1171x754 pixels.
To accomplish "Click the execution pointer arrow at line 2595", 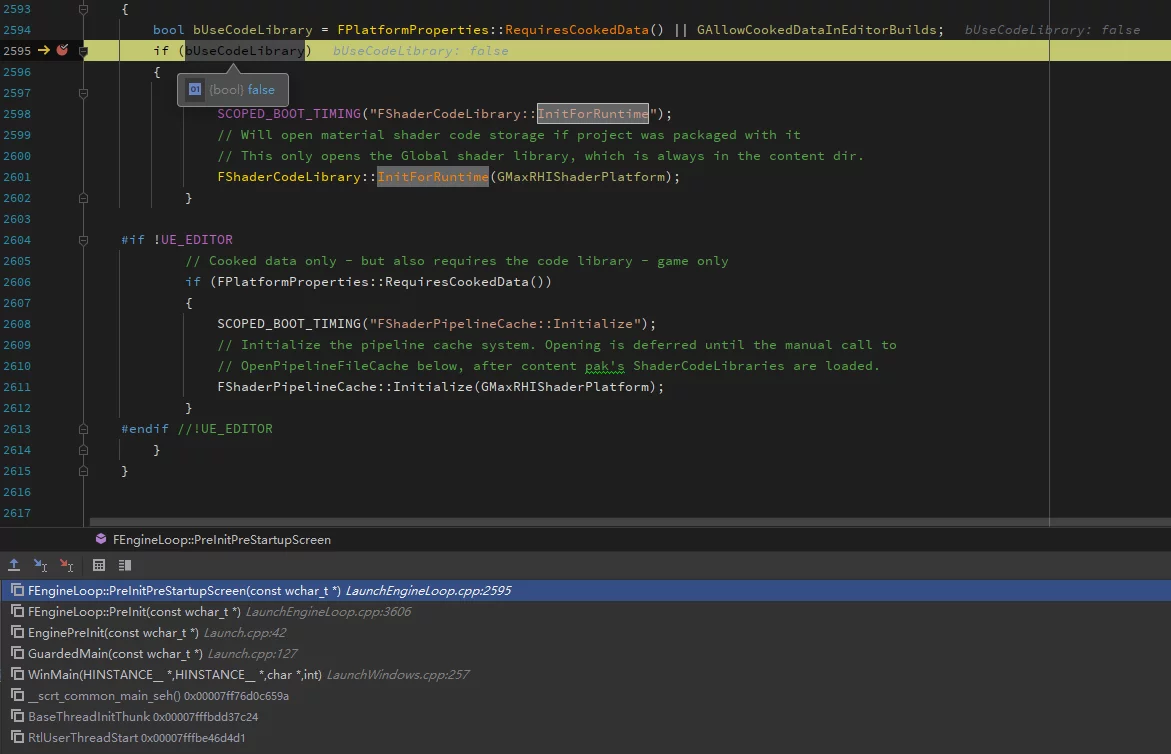I will click(44, 50).
